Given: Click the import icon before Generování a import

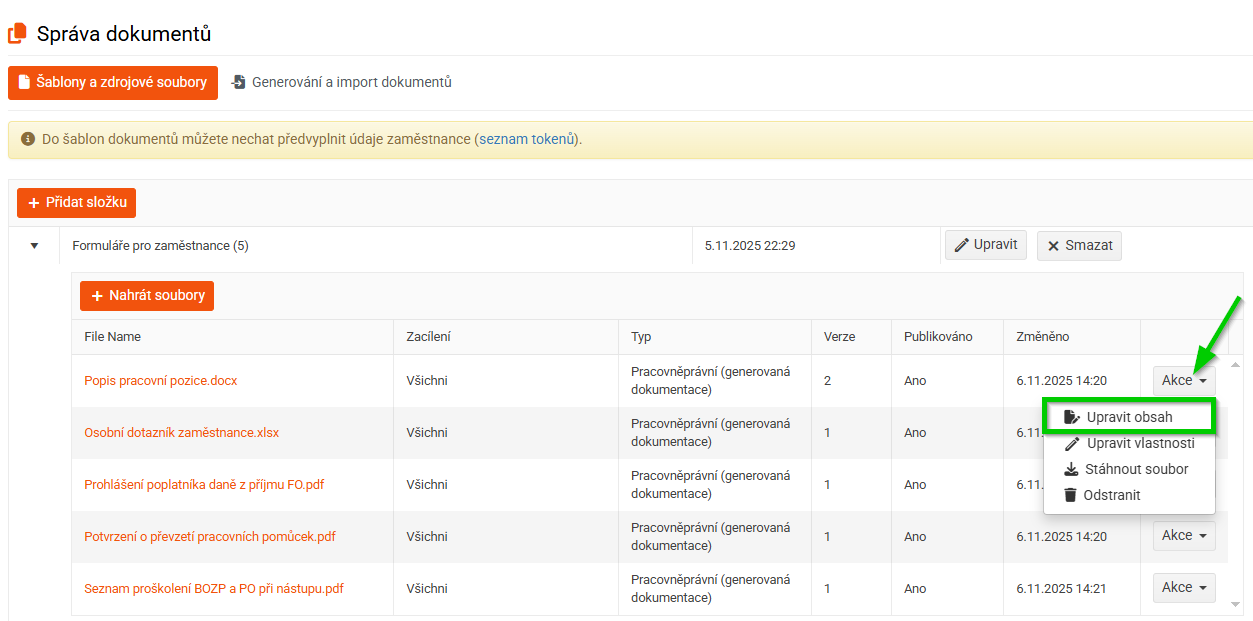Looking at the screenshot, I should (x=238, y=82).
